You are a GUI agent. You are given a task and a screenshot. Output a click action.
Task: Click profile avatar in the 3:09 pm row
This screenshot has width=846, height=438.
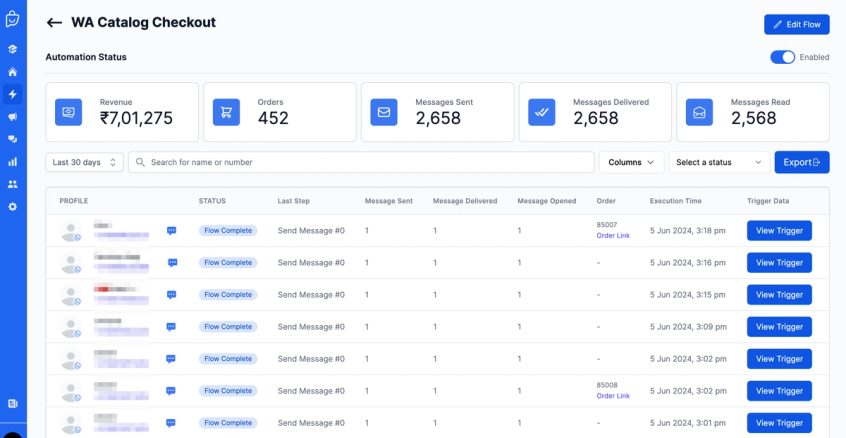70,327
